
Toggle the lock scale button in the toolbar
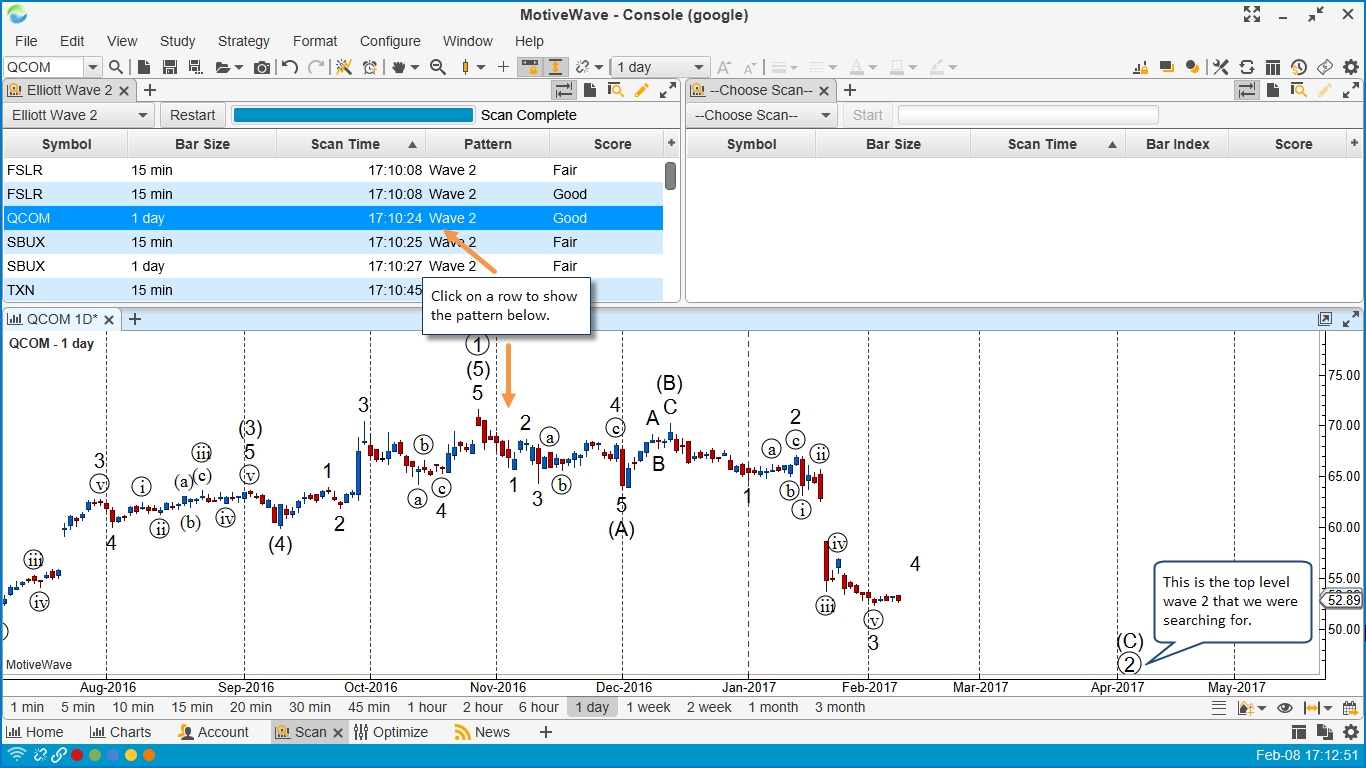[529, 67]
